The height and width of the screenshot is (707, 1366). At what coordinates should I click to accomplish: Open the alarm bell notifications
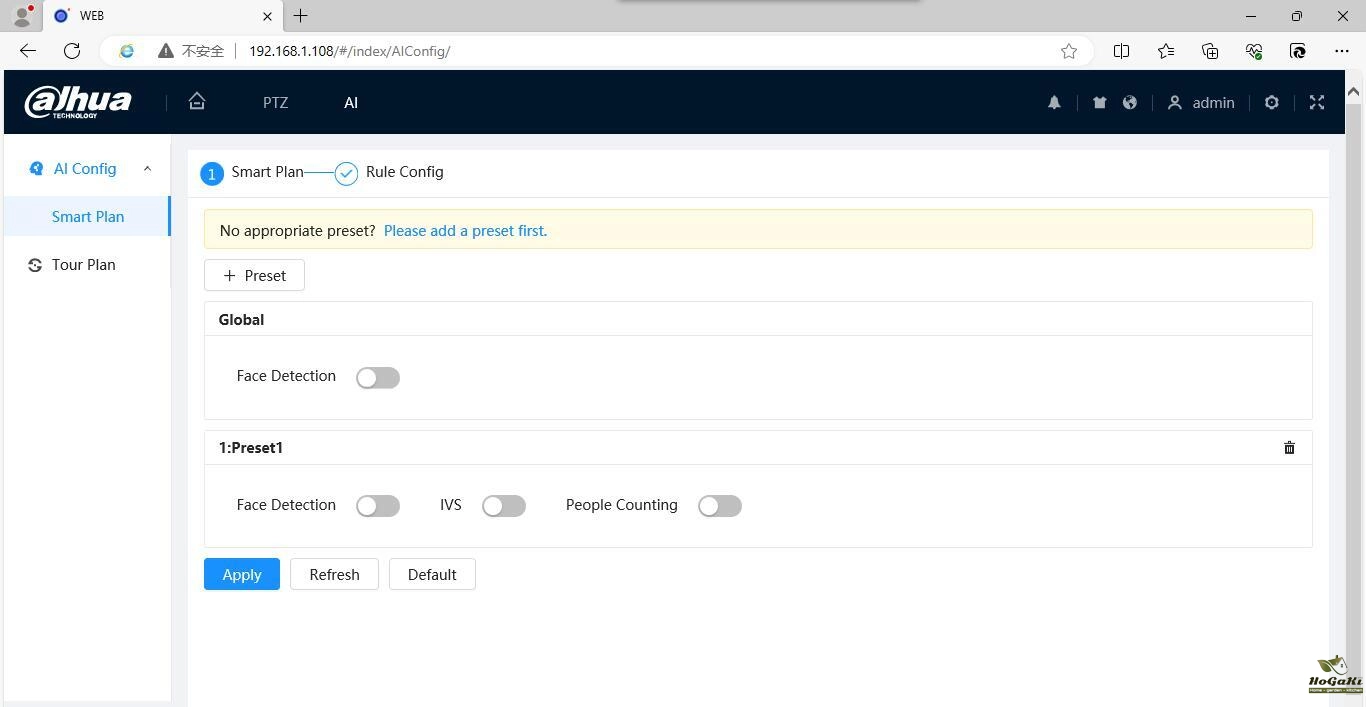tap(1054, 103)
